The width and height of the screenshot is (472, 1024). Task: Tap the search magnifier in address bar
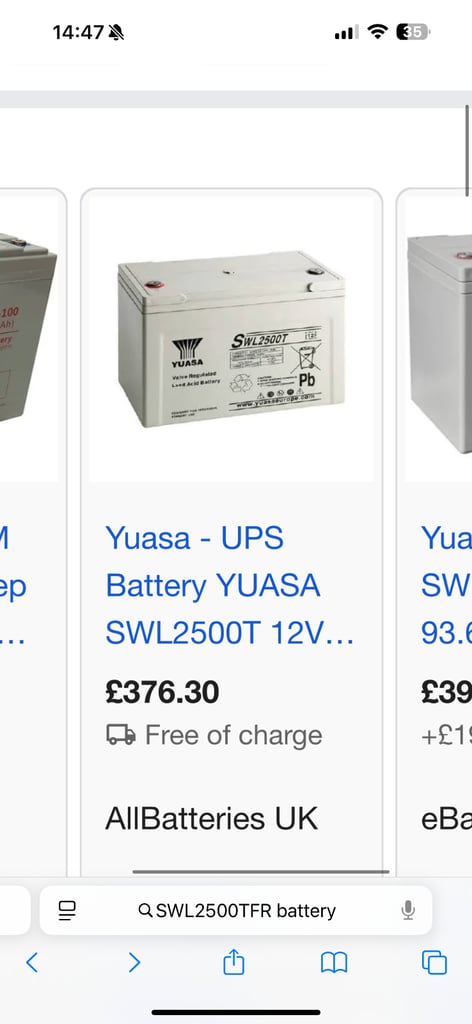point(146,910)
